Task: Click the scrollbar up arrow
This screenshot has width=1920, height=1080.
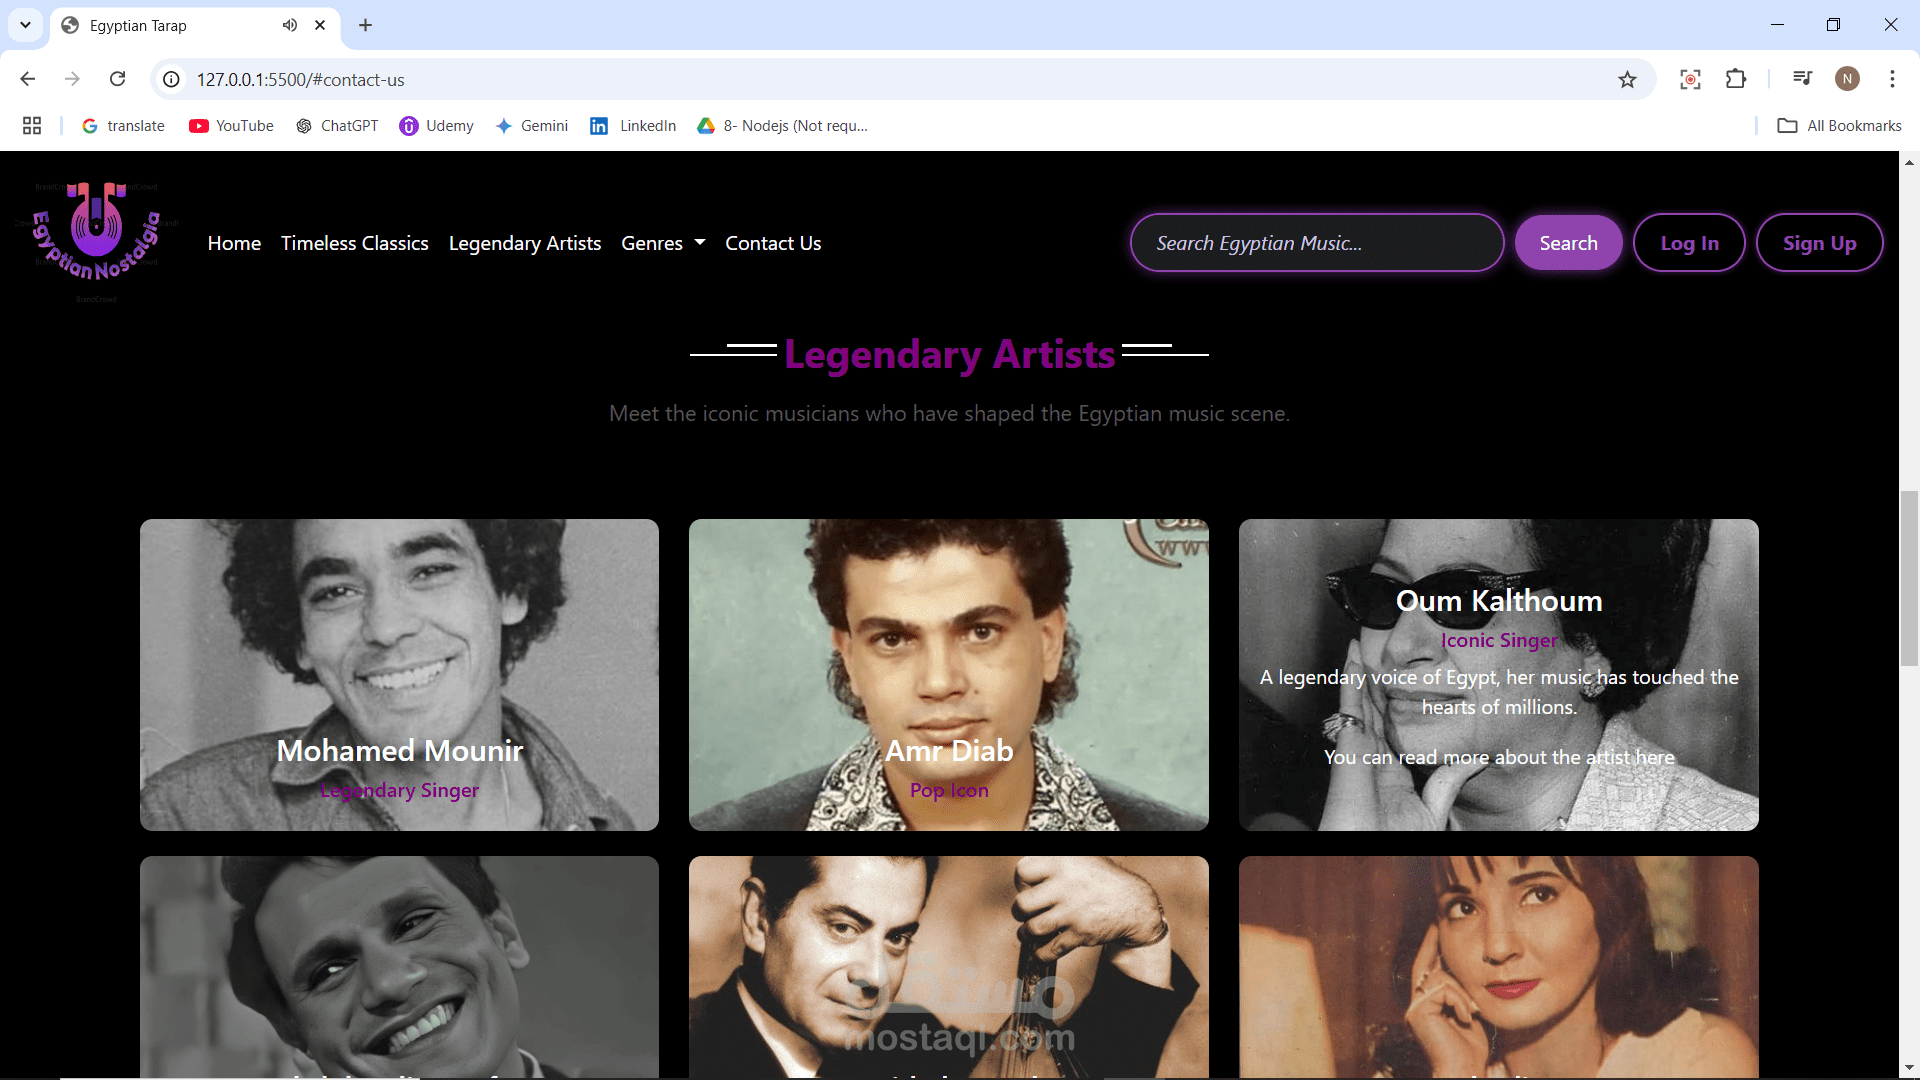Action: click(1909, 161)
